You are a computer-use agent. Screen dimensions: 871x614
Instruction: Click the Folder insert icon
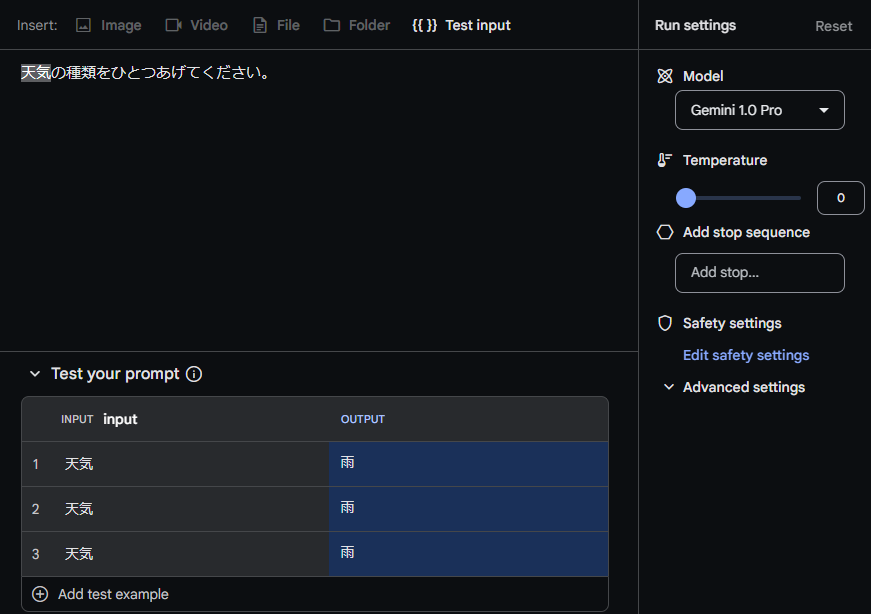[332, 25]
